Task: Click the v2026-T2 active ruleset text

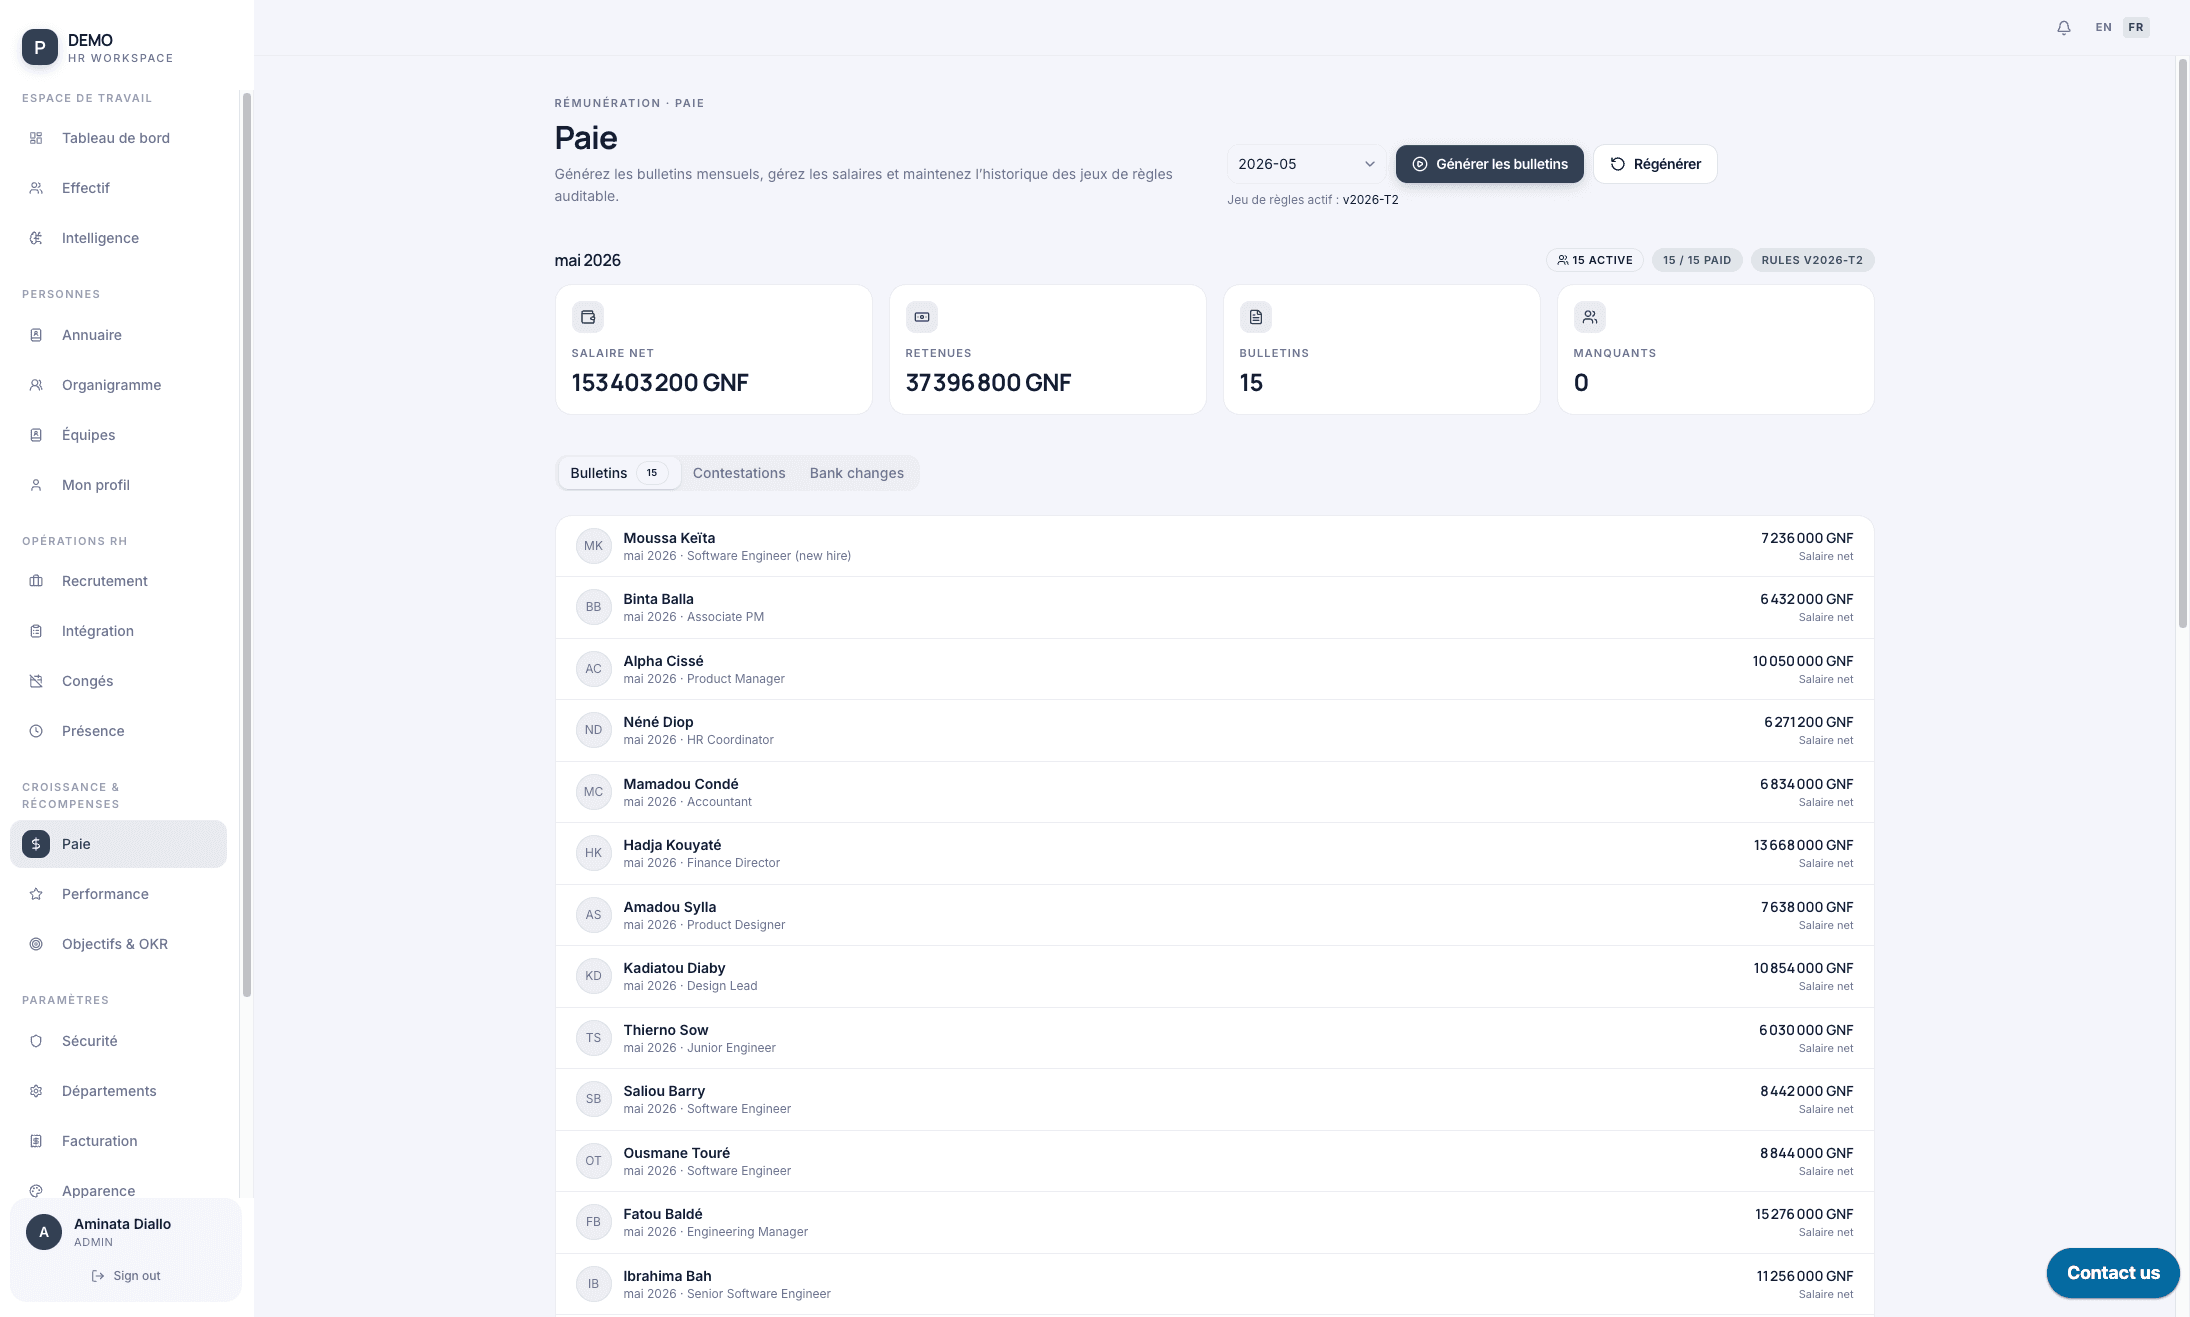Action: (1370, 200)
